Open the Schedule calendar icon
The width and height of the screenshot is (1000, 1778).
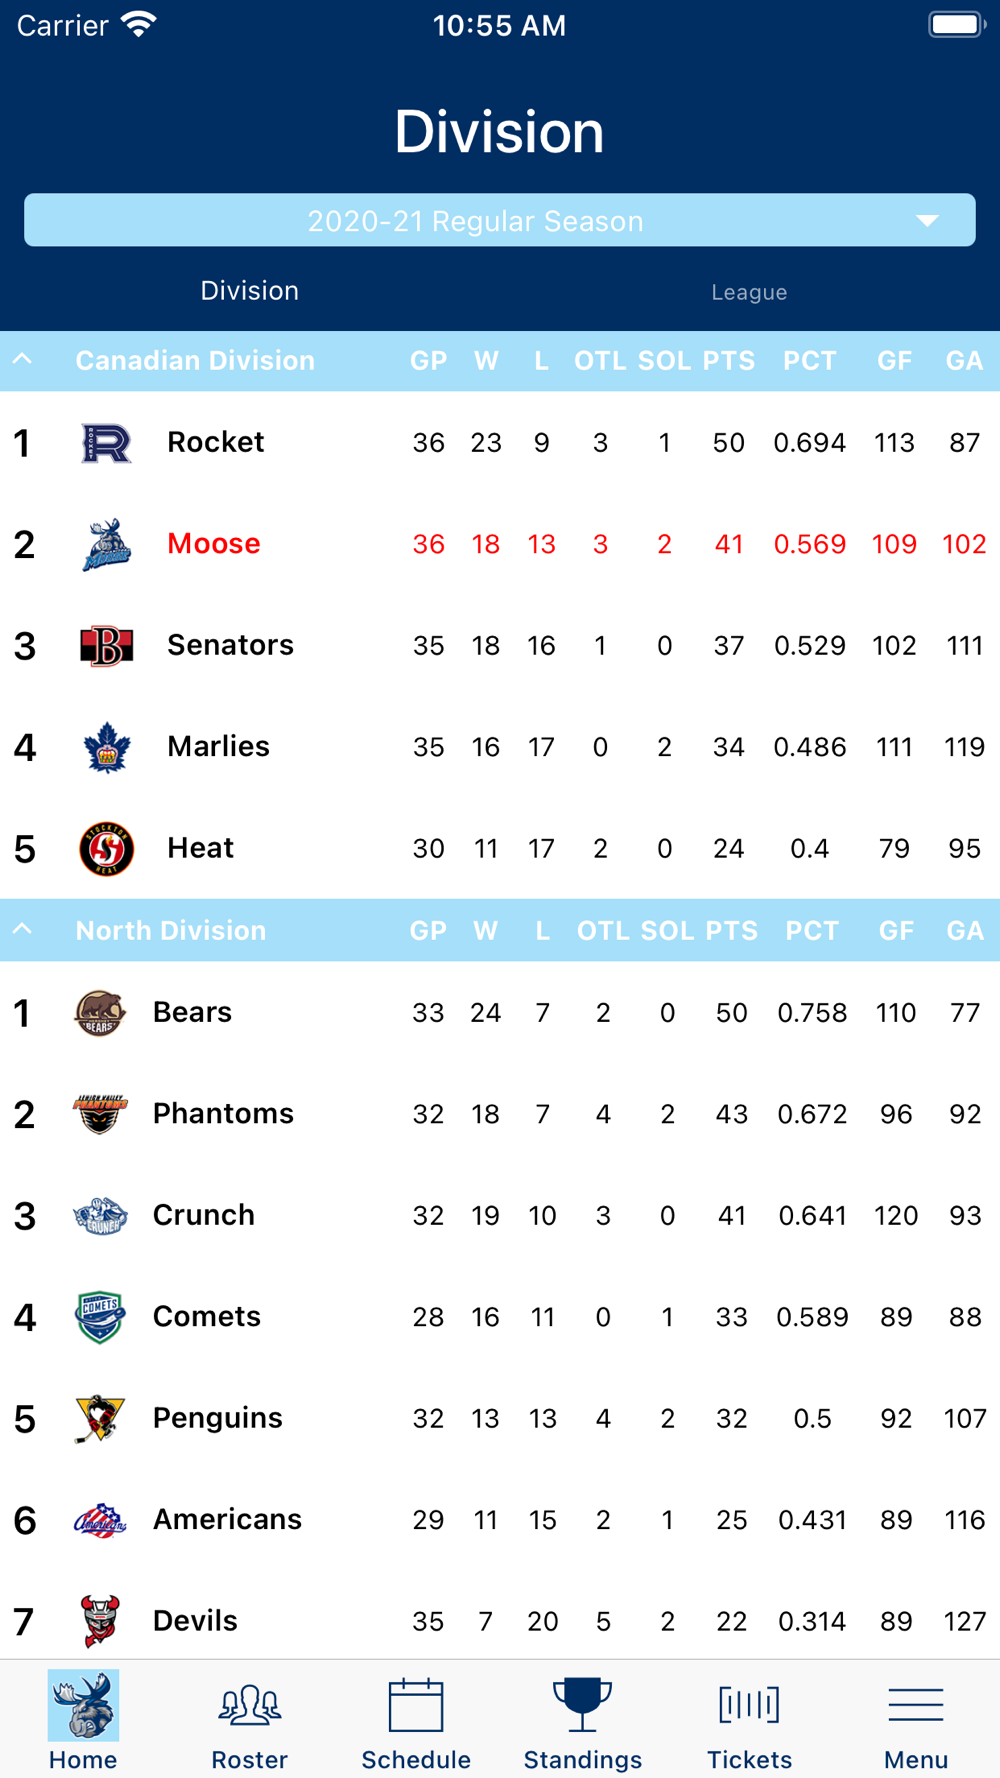416,1706
